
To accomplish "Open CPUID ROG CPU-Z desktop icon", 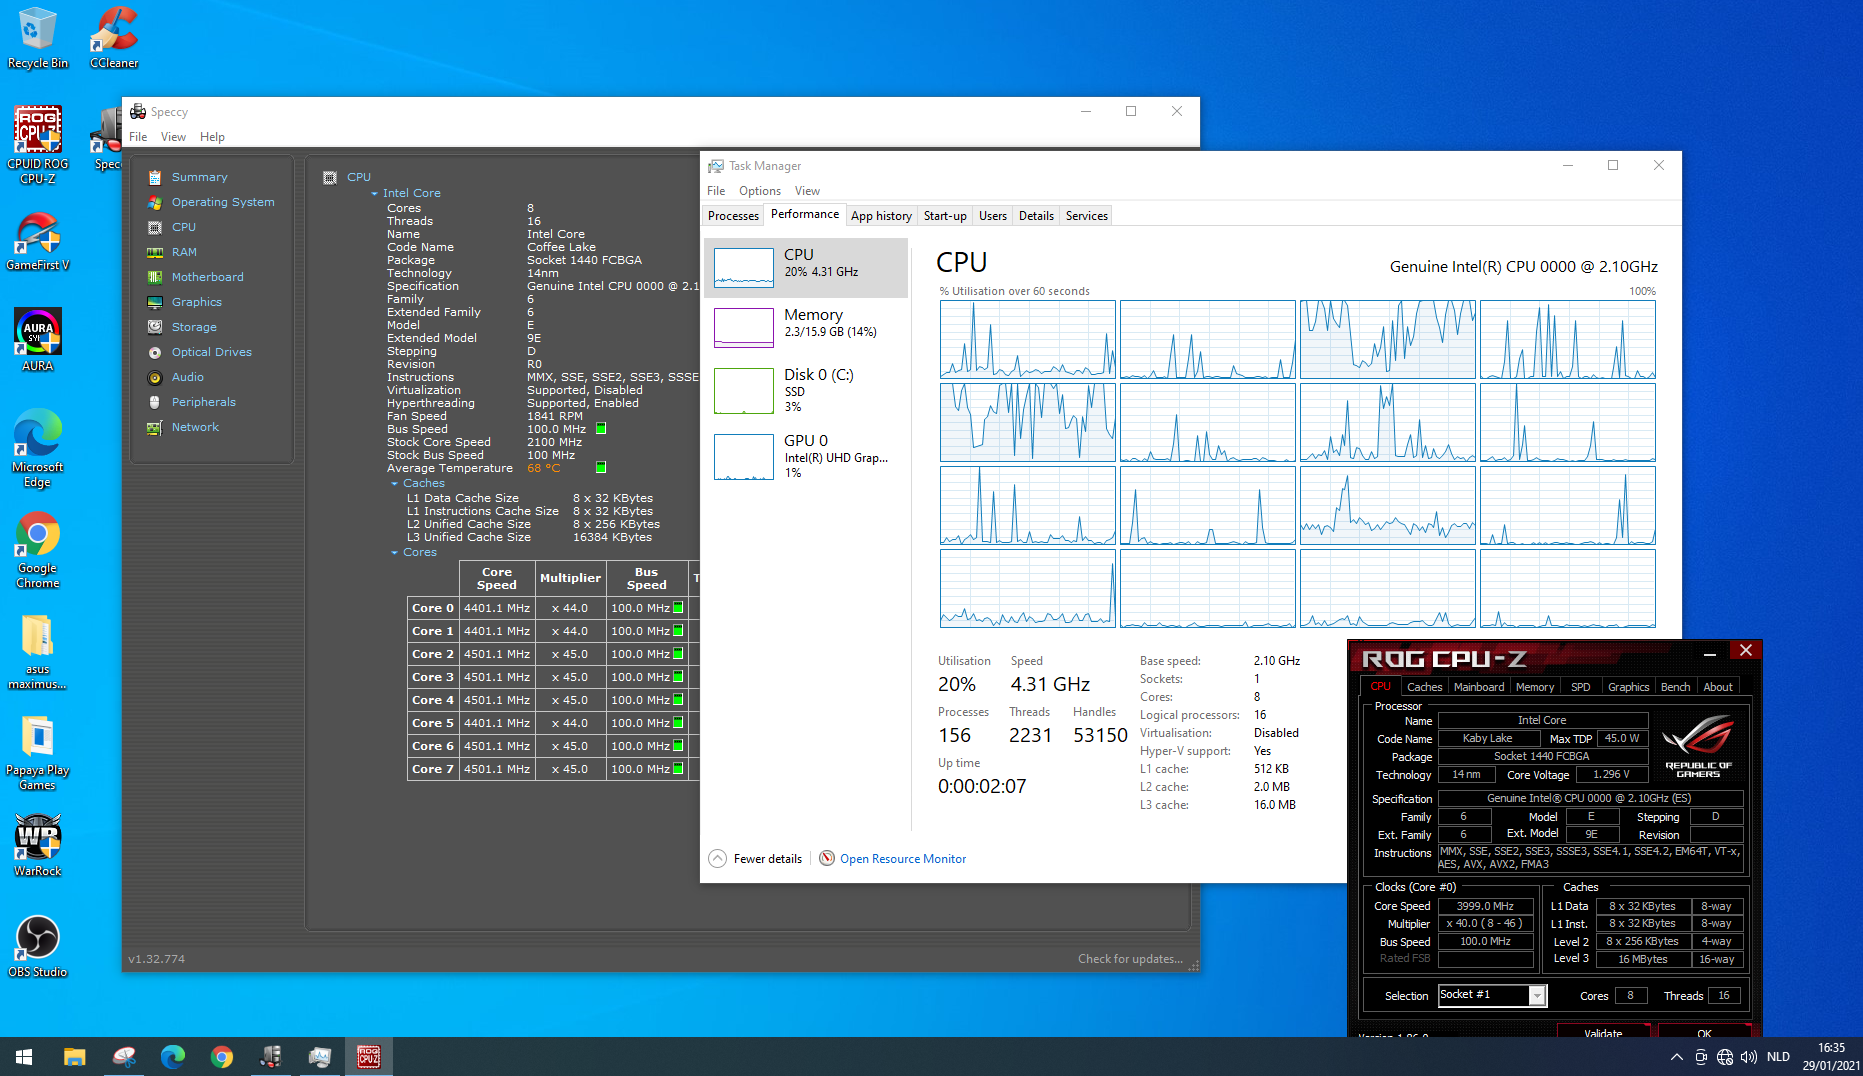I will click(x=37, y=145).
